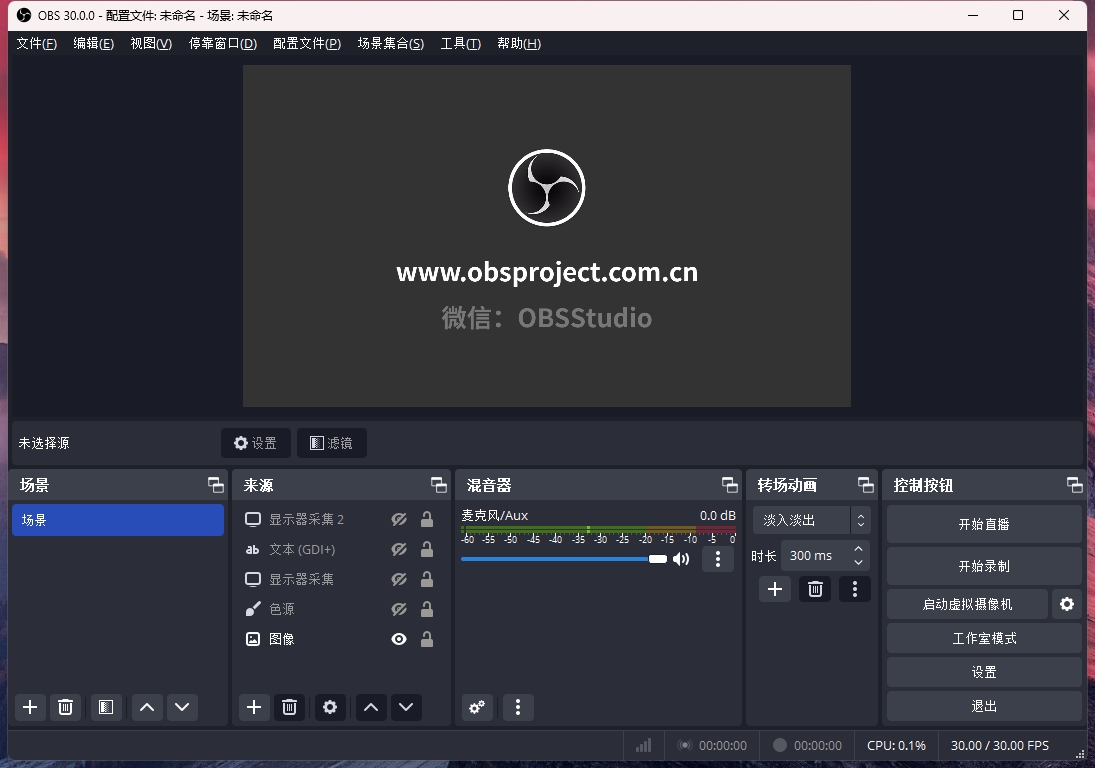Toggle visibility of the 显示器采集 source
Image resolution: width=1095 pixels, height=768 pixels.
(399, 579)
